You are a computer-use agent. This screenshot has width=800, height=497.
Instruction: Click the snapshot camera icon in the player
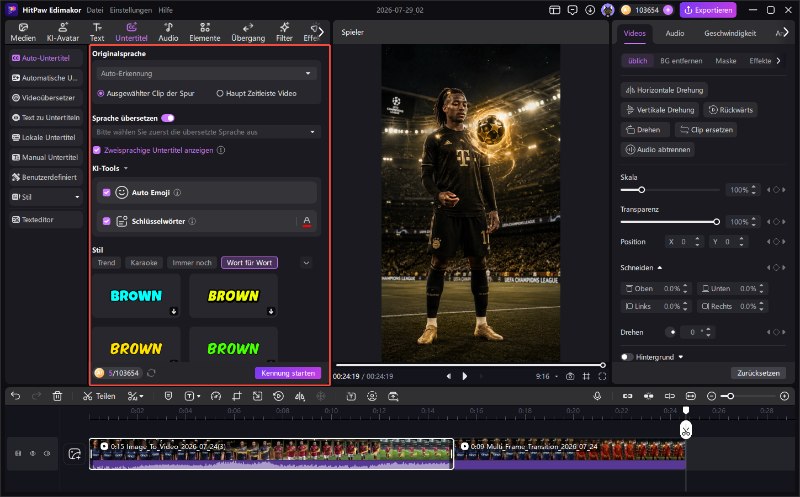coord(570,376)
